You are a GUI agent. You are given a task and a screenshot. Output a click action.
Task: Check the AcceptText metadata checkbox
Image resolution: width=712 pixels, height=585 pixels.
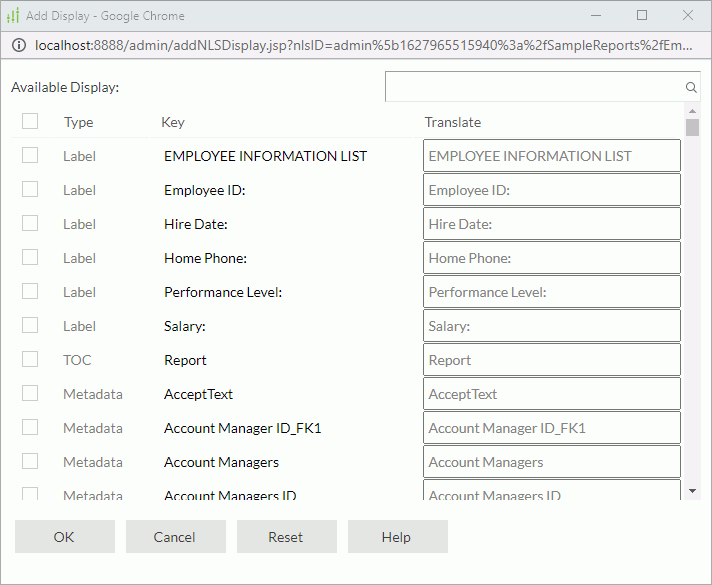(30, 393)
